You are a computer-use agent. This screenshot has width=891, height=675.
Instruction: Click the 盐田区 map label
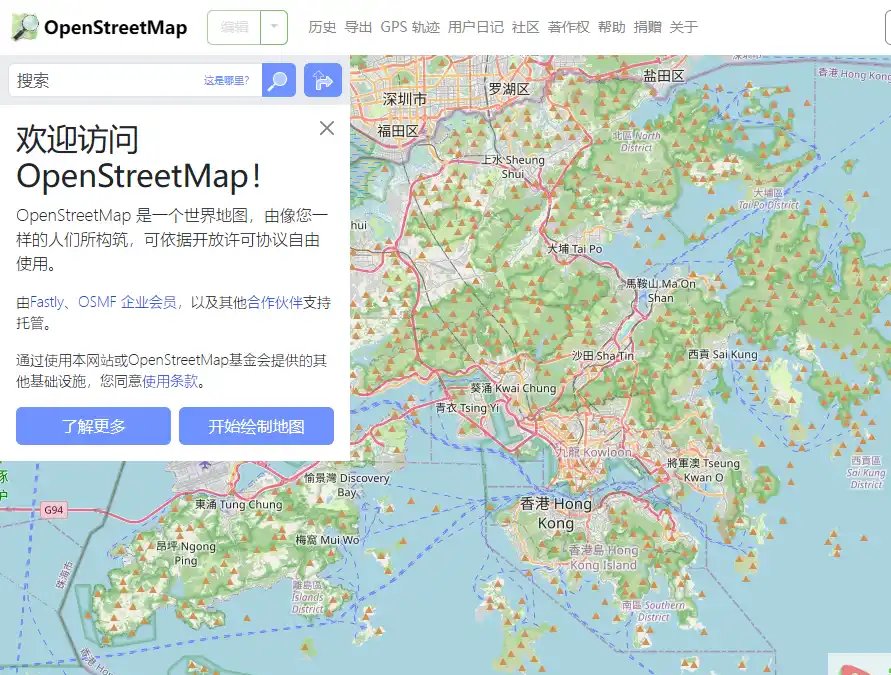pos(664,76)
